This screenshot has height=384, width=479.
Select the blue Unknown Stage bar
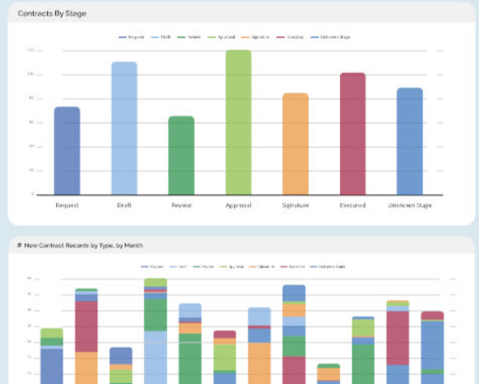click(410, 141)
